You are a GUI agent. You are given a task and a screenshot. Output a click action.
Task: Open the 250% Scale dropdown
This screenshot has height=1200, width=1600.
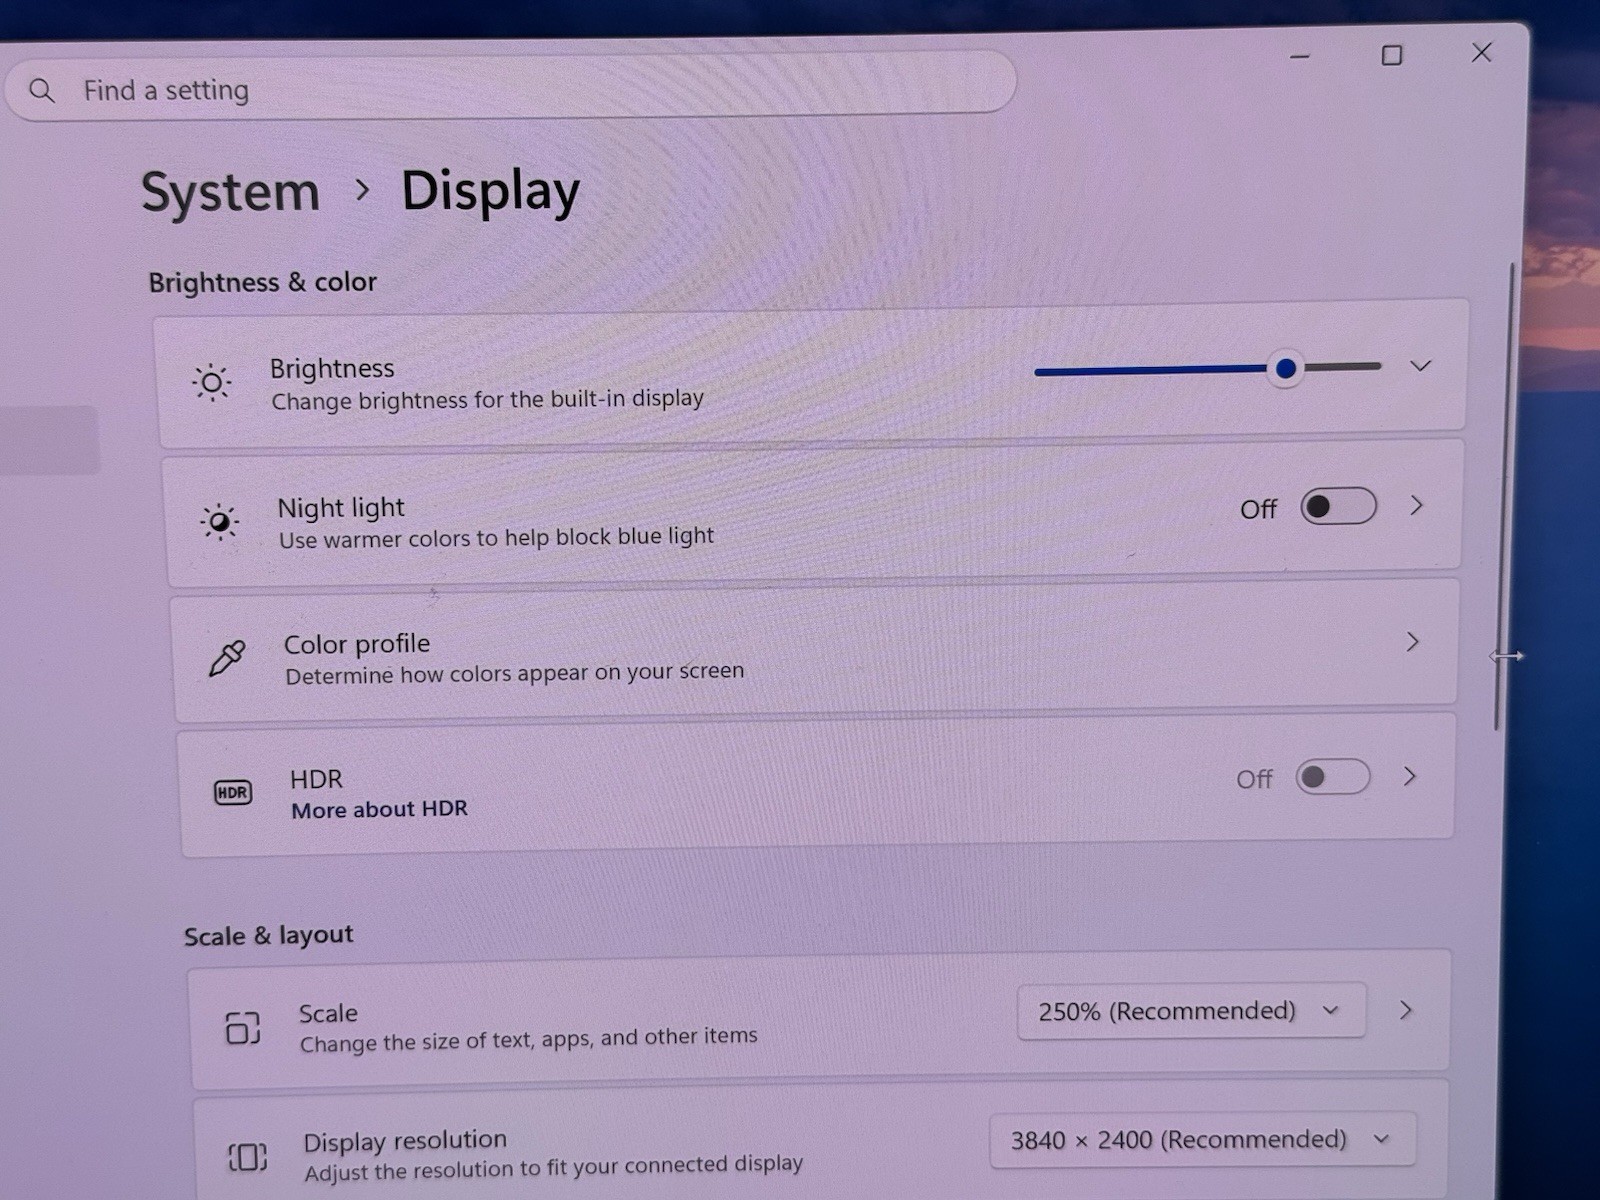1191,1011
